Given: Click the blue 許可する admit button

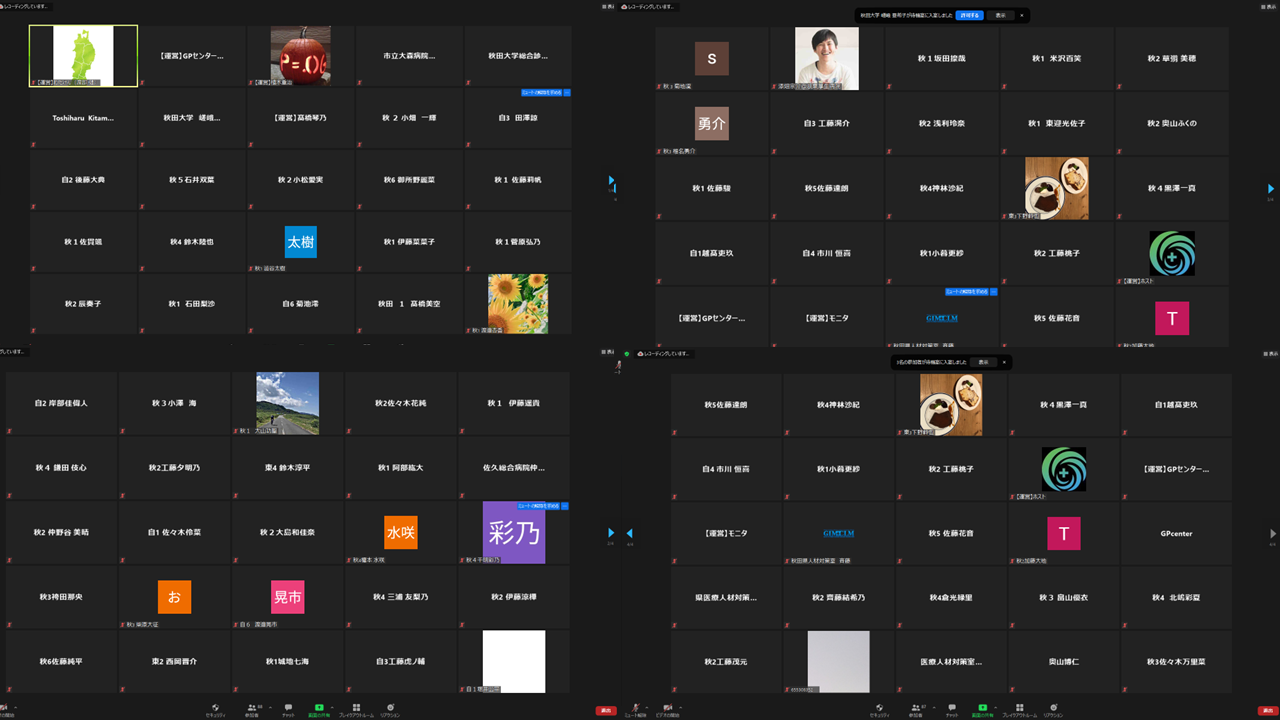Looking at the screenshot, I should click(969, 16).
